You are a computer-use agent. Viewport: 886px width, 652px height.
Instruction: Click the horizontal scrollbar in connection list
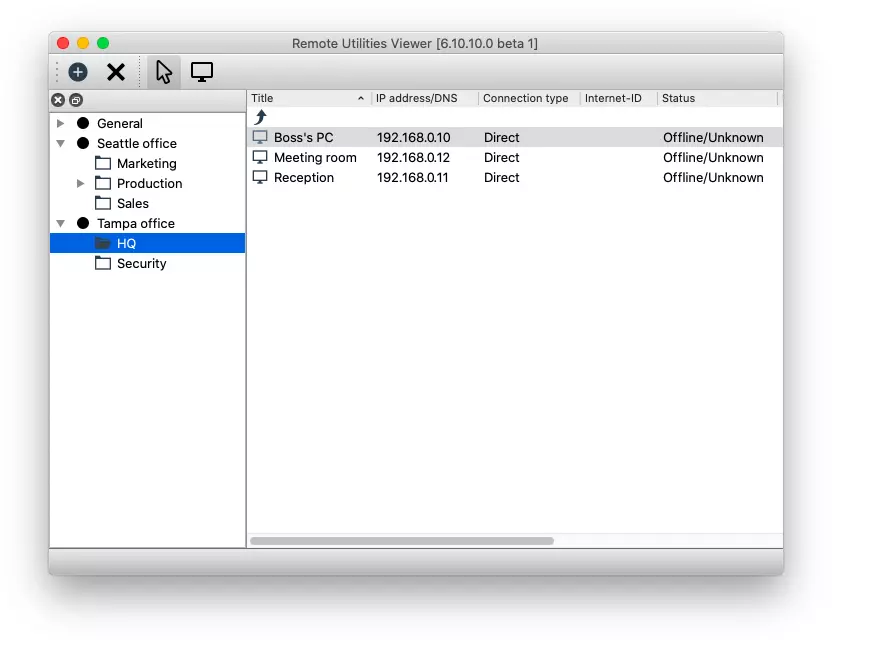401,541
